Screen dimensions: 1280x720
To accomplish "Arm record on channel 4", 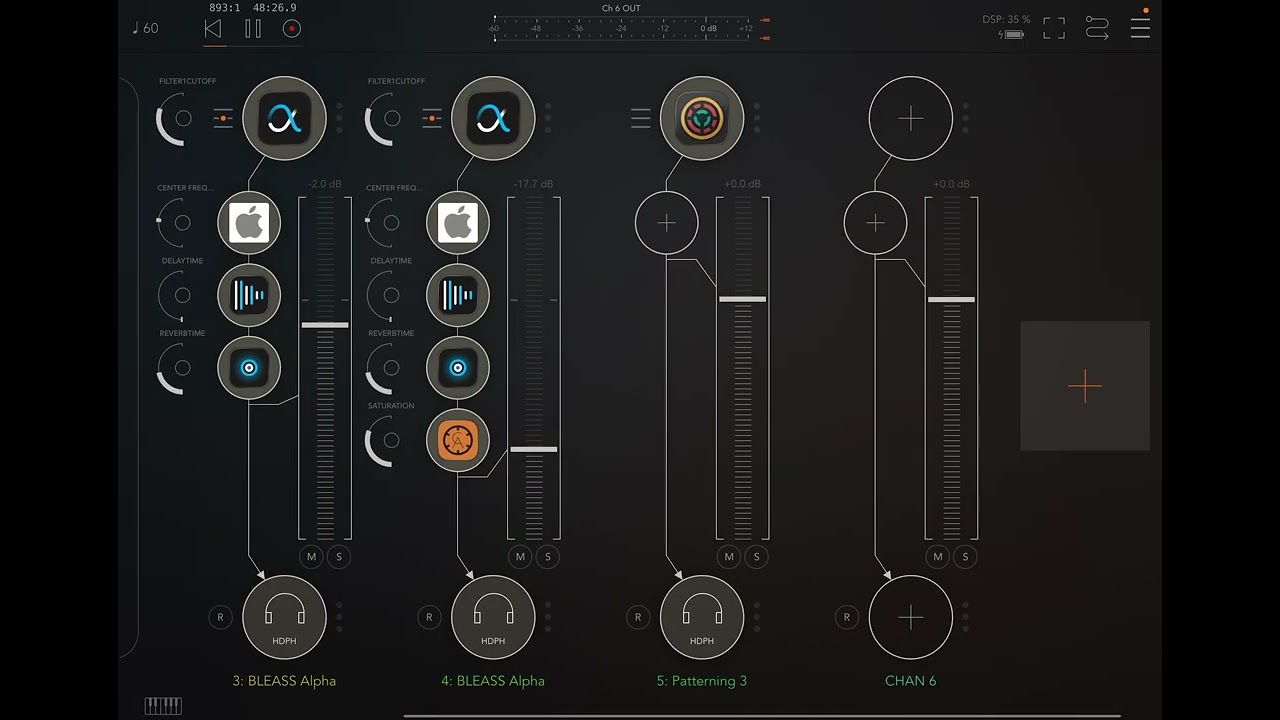I will (430, 617).
